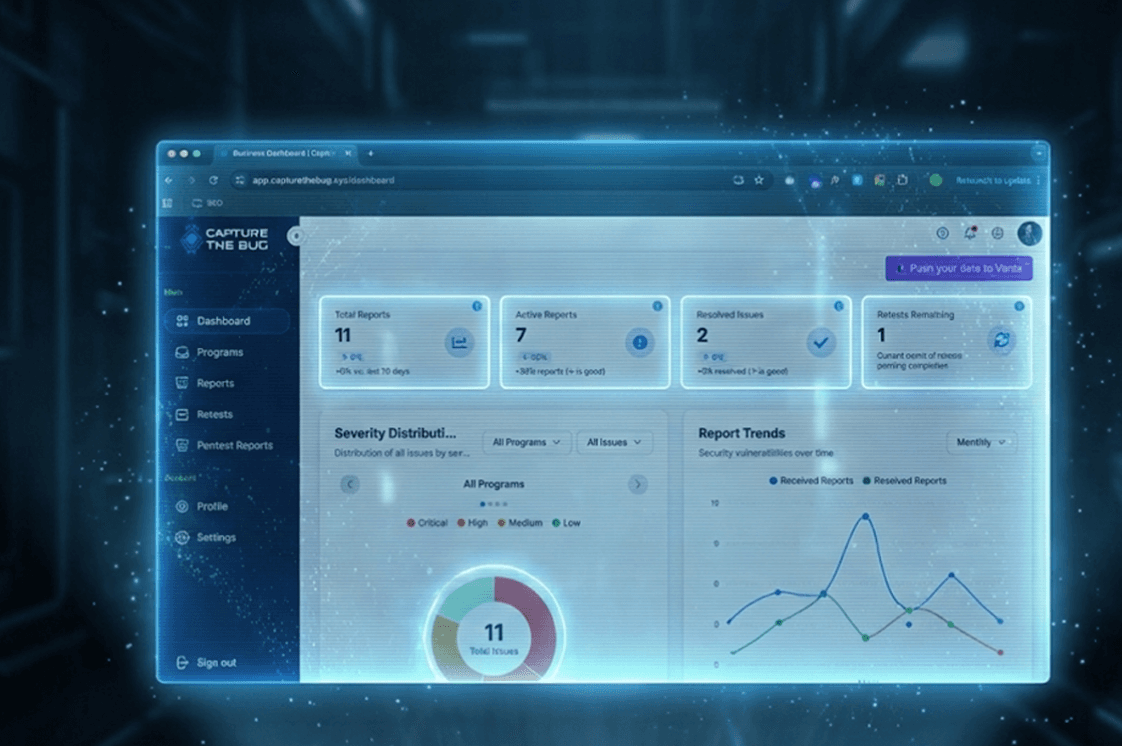The height and width of the screenshot is (746, 1122).
Task: Click the green profile circle in browser toolbar
Action: point(935,180)
